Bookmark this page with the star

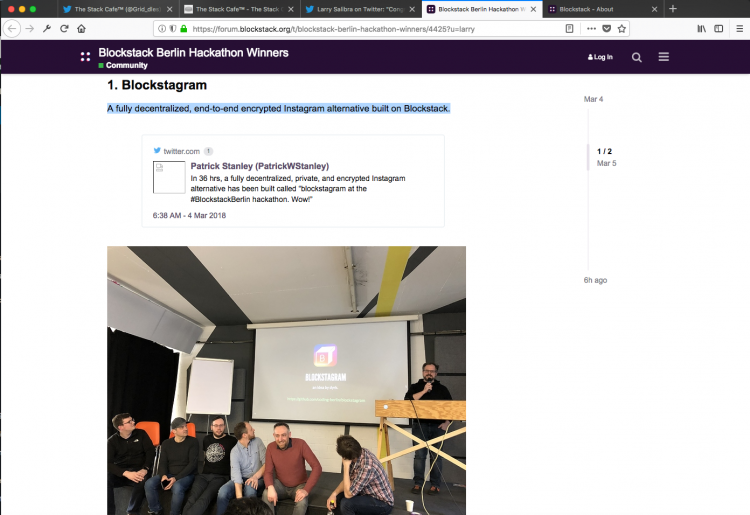pyautogui.click(x=622, y=29)
